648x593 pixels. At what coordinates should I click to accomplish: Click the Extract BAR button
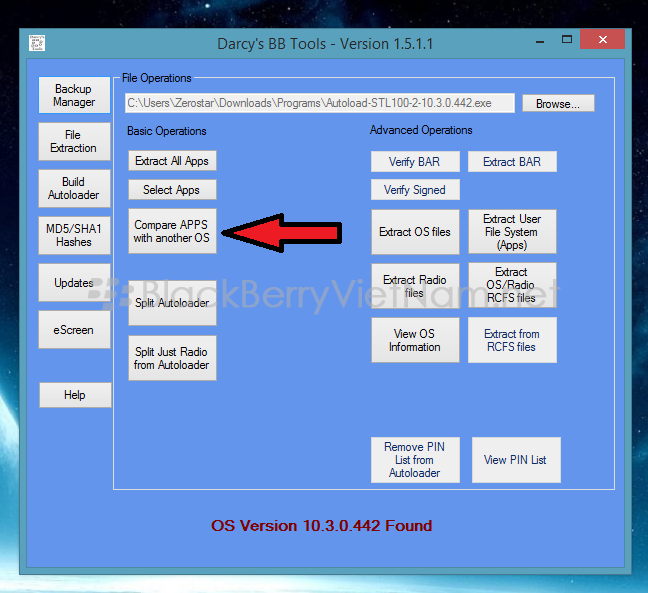point(512,162)
